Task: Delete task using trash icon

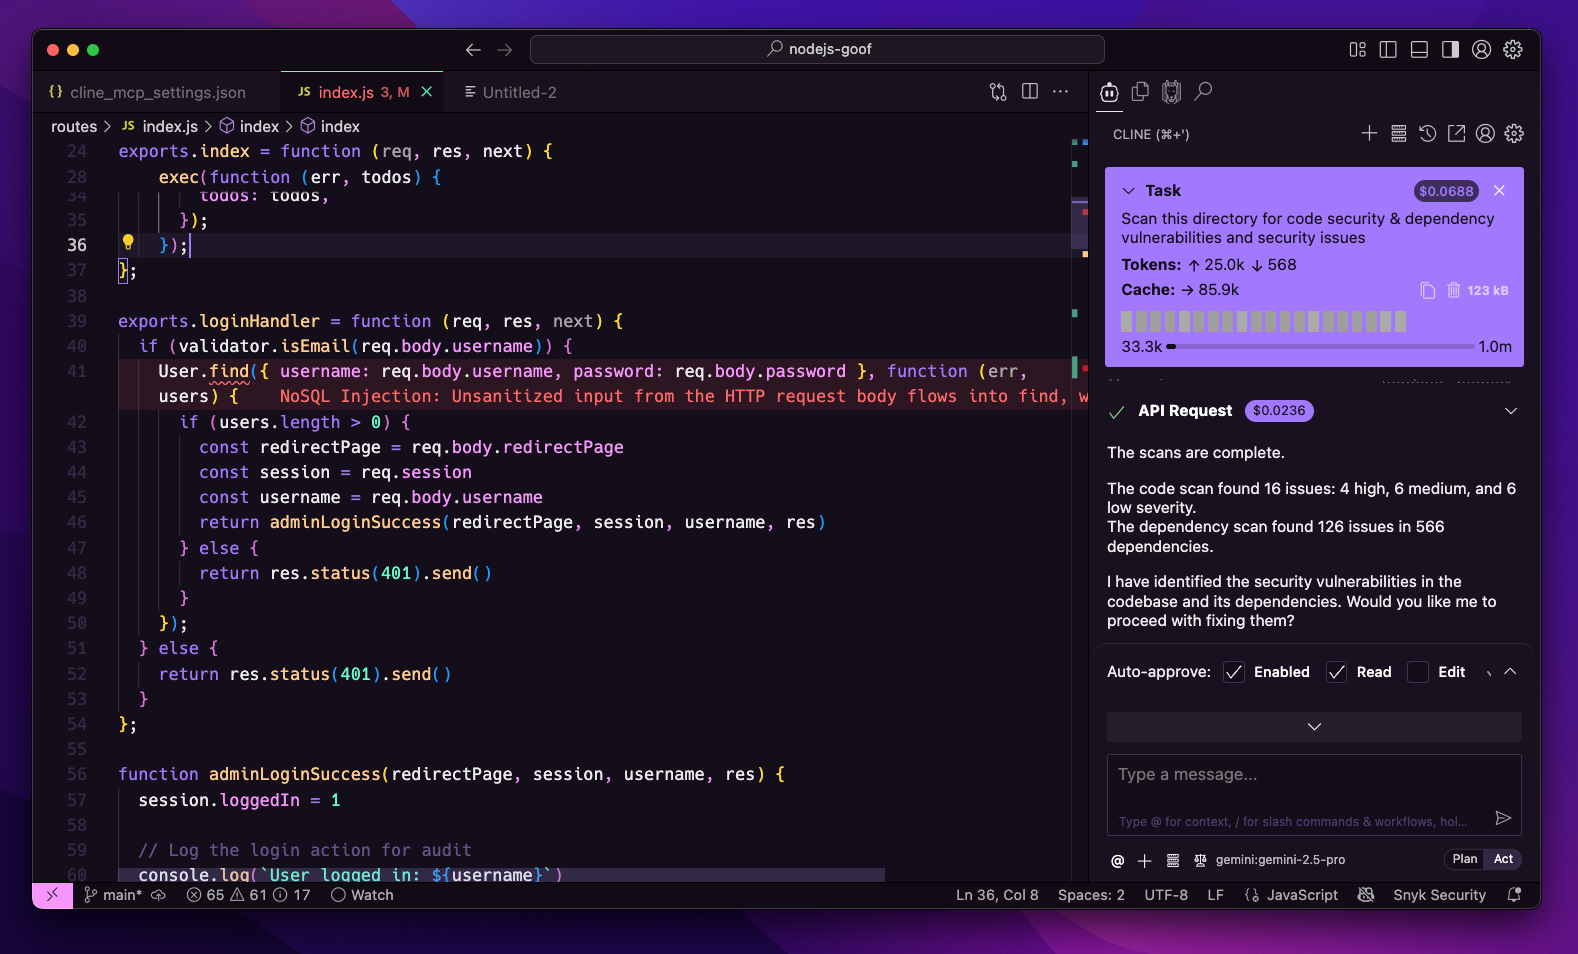Action: pos(1453,290)
